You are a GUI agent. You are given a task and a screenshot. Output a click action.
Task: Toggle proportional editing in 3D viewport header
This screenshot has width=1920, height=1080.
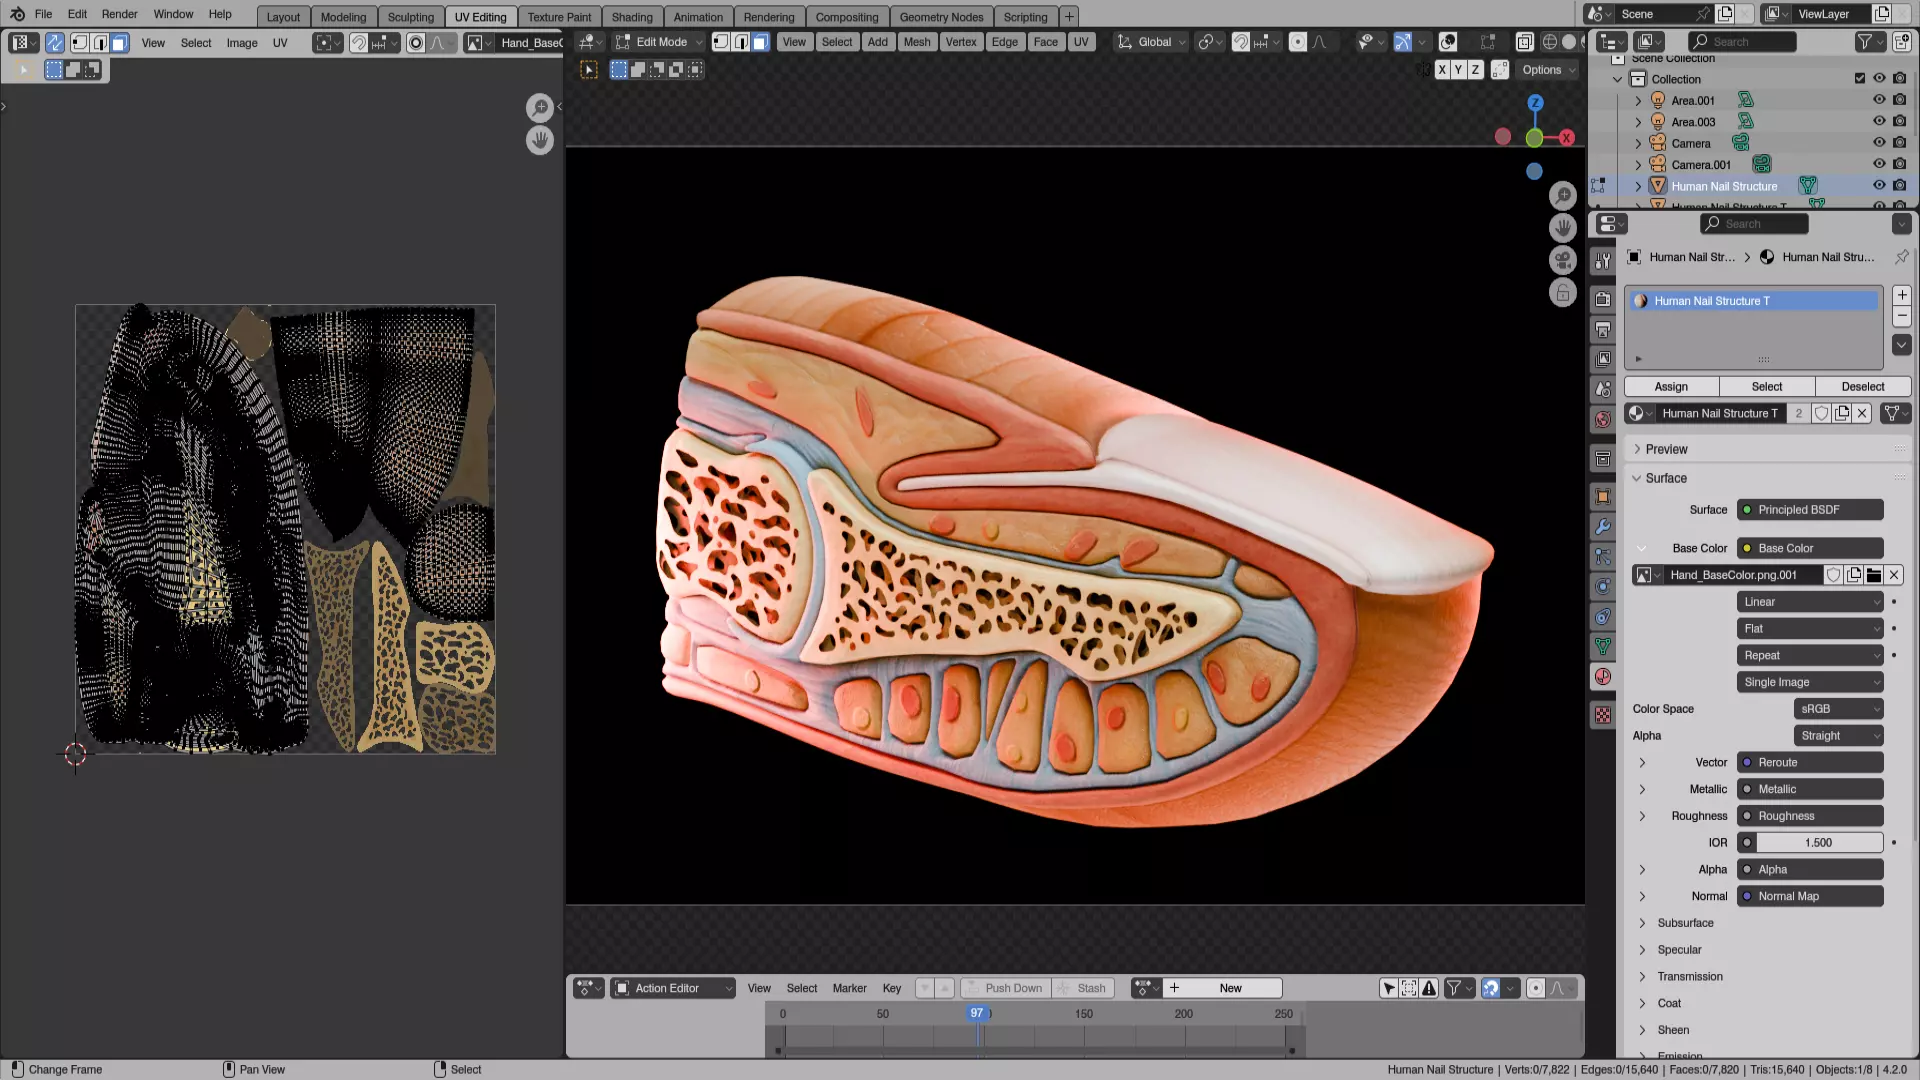(x=1297, y=42)
